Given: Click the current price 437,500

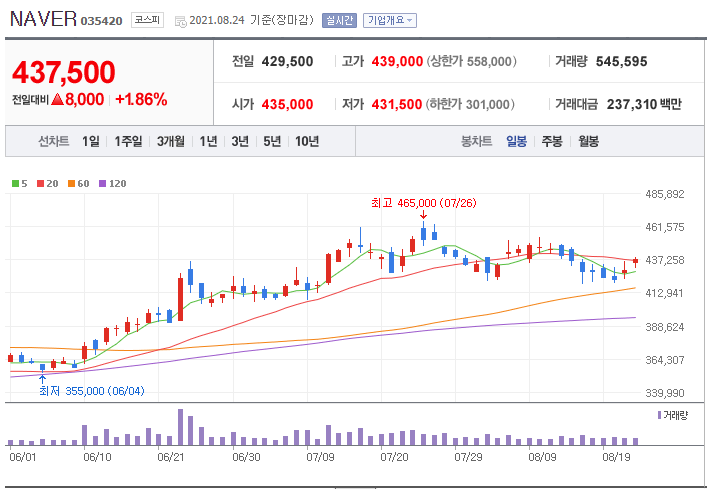Looking at the screenshot, I should [x=64, y=72].
